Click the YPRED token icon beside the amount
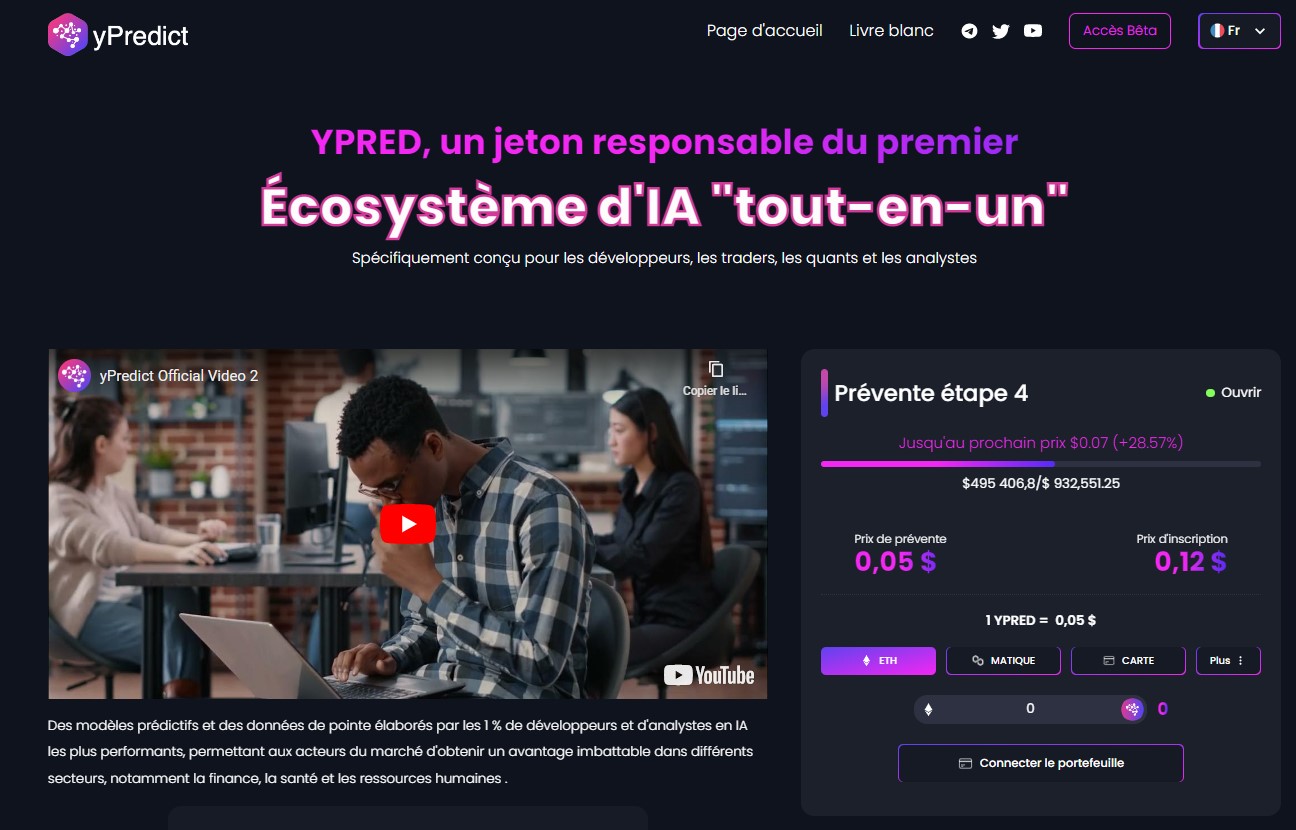Screen dimensions: 1296x830 pyautogui.click(x=1132, y=709)
